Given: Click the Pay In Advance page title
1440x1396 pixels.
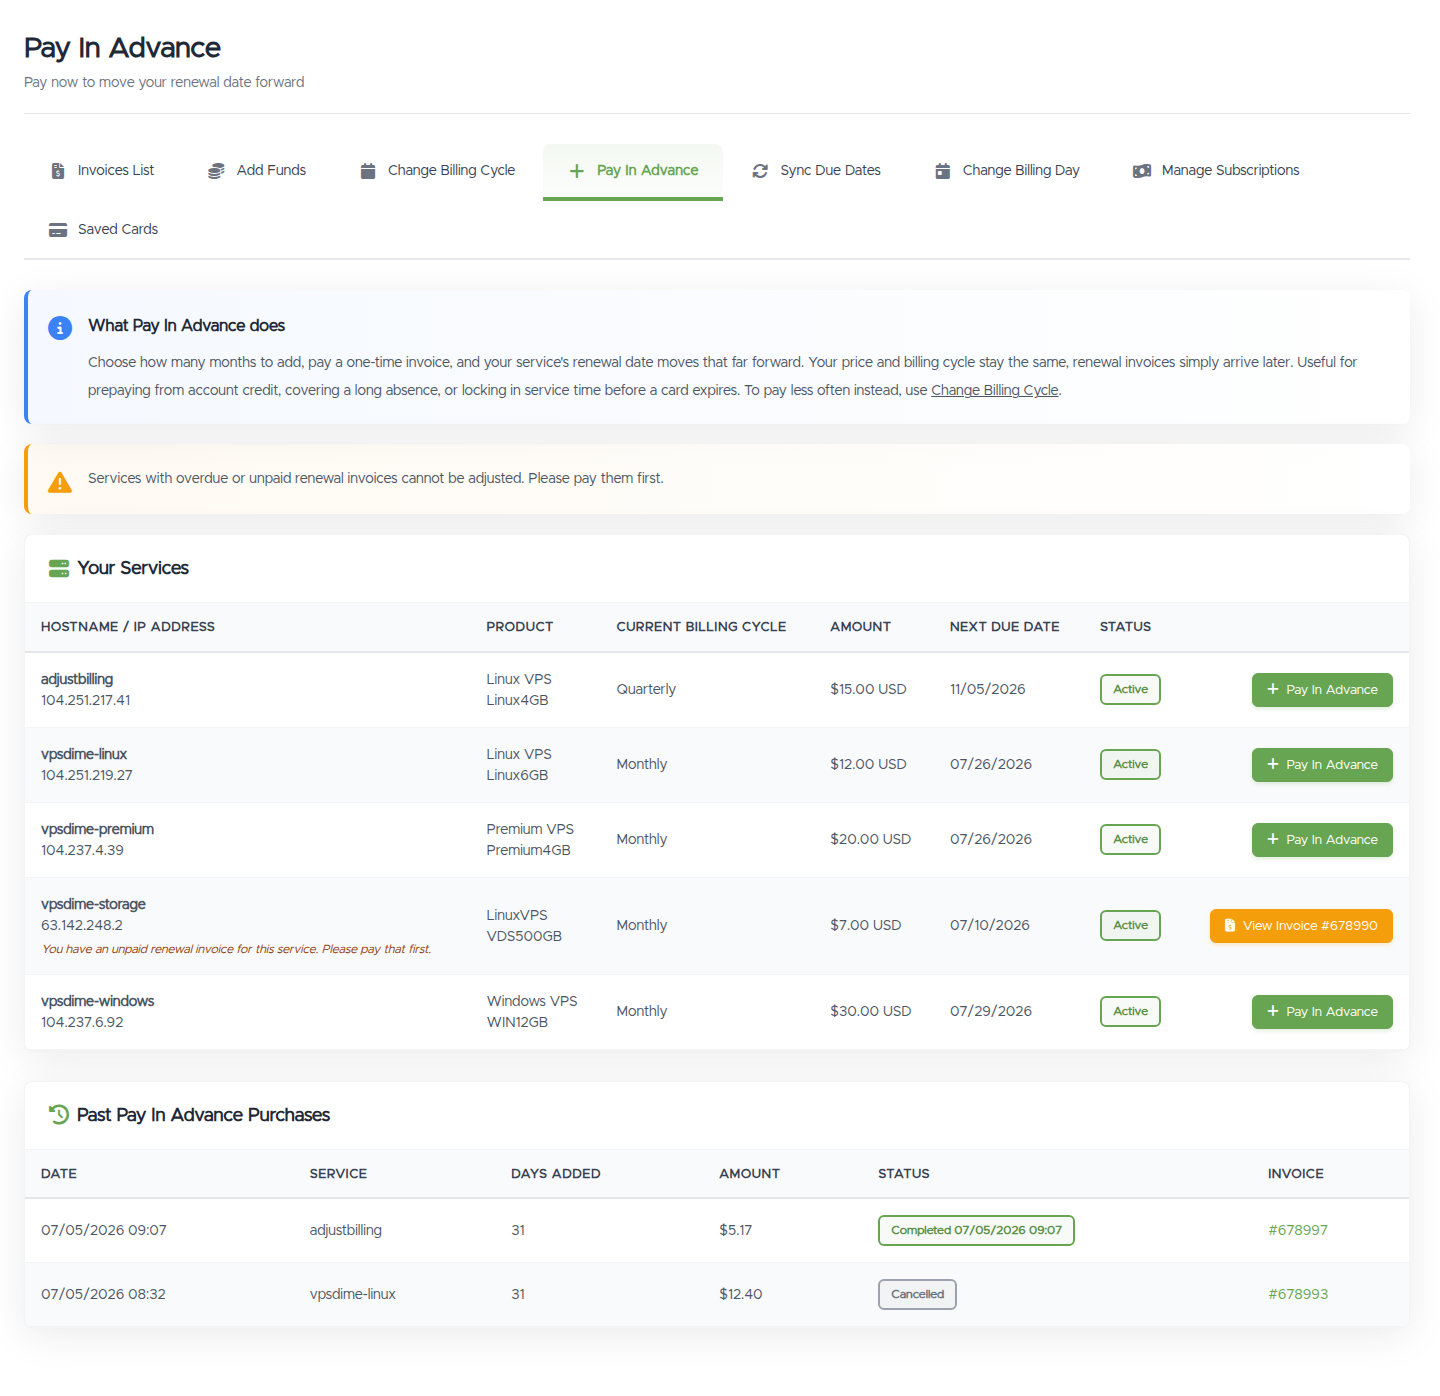Looking at the screenshot, I should tap(122, 48).
